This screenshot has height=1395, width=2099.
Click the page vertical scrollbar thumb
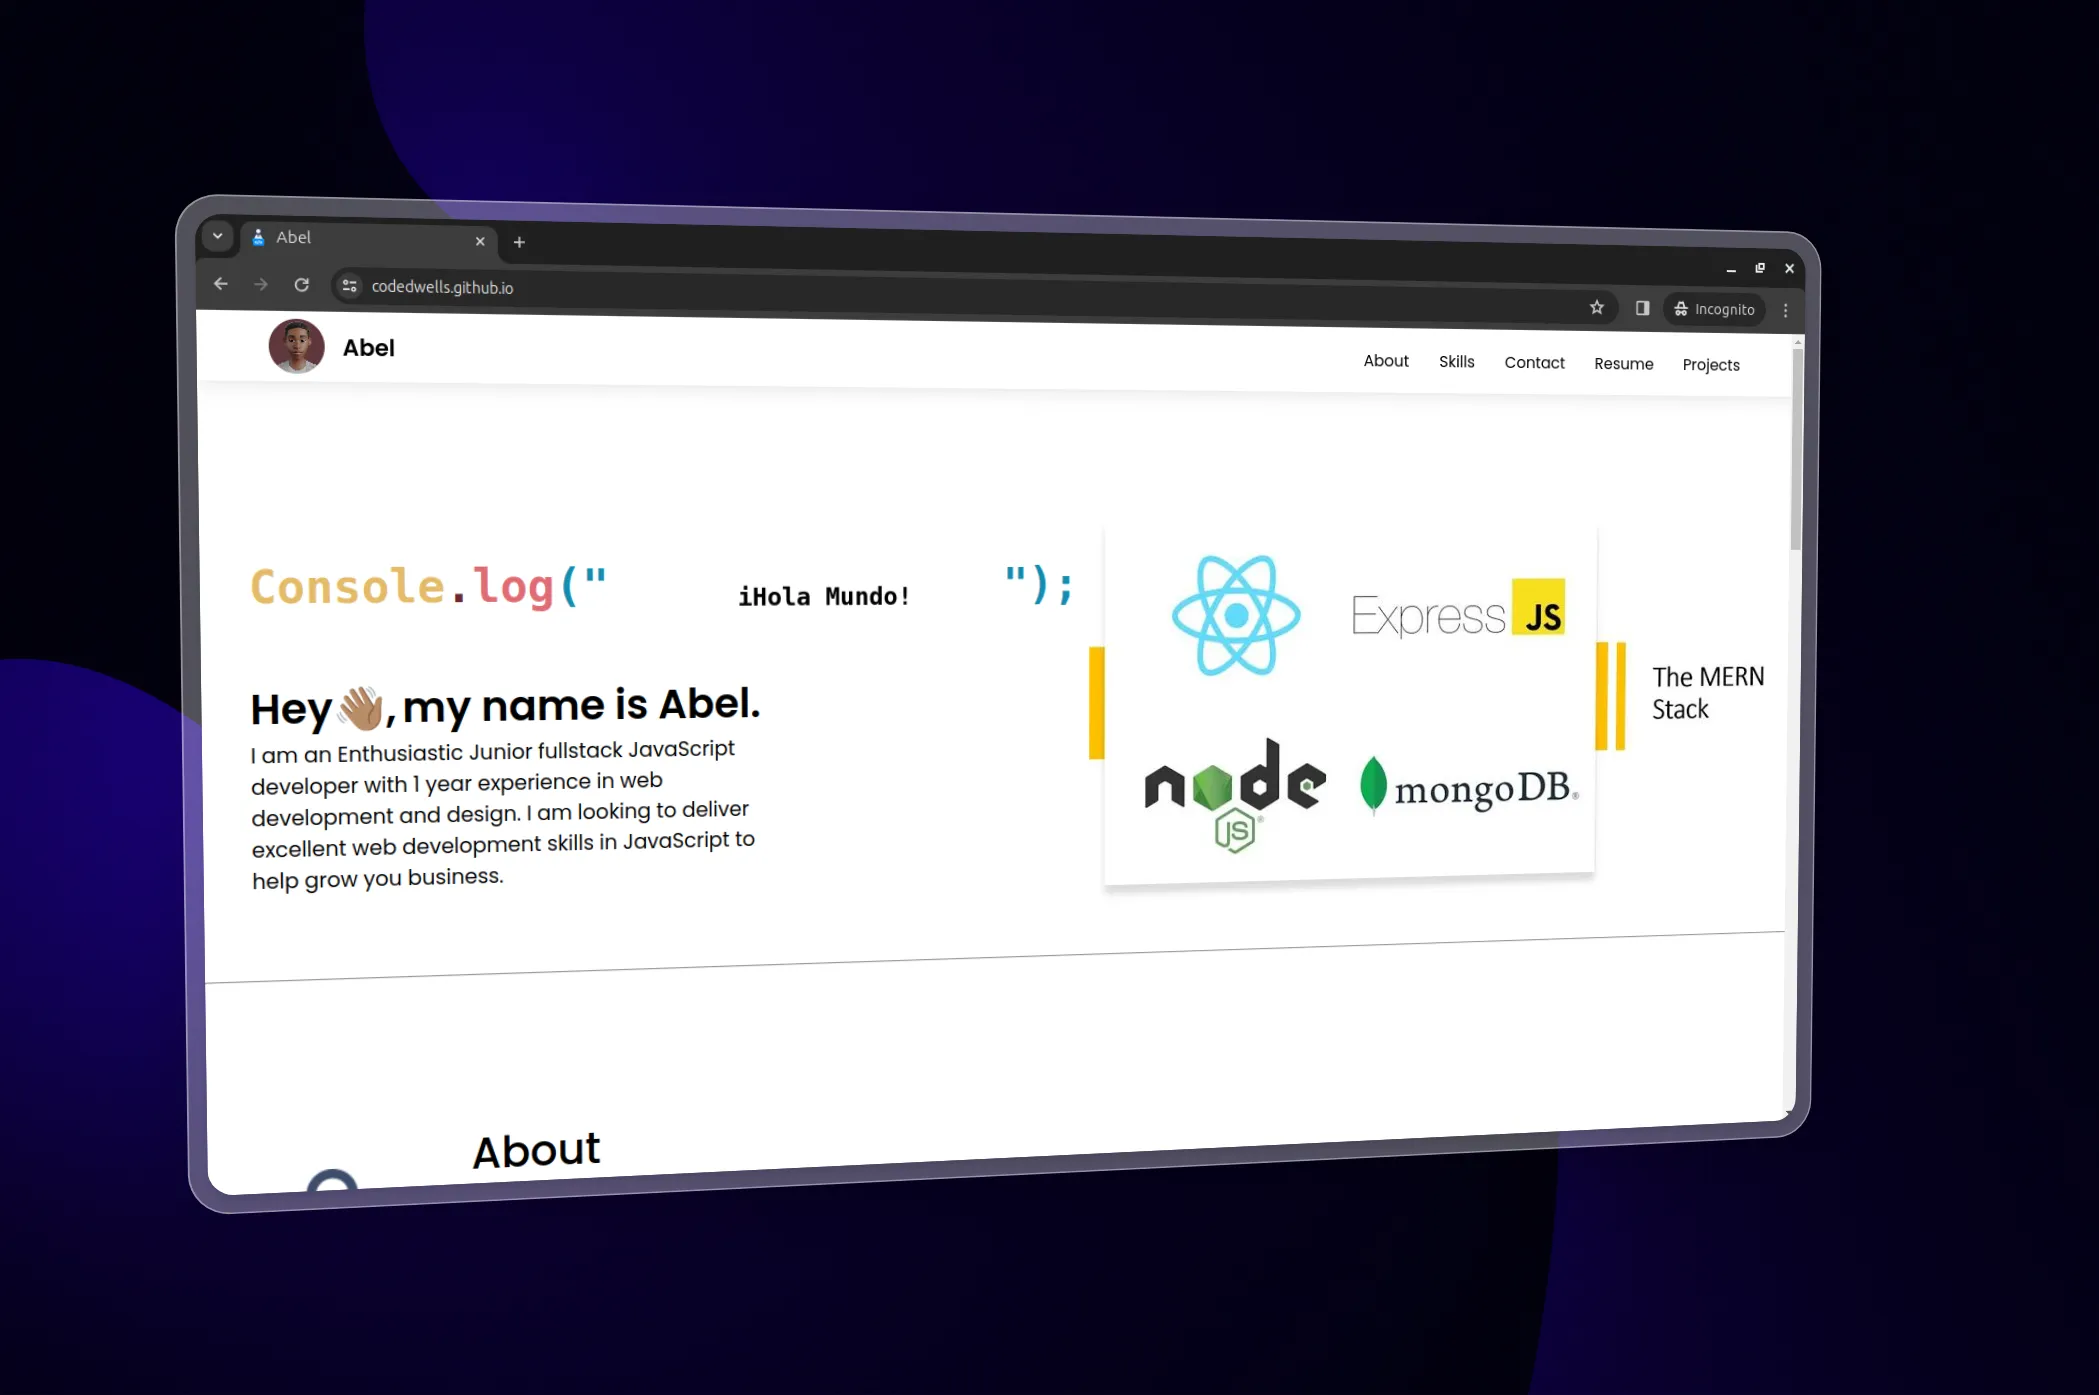(1796, 447)
